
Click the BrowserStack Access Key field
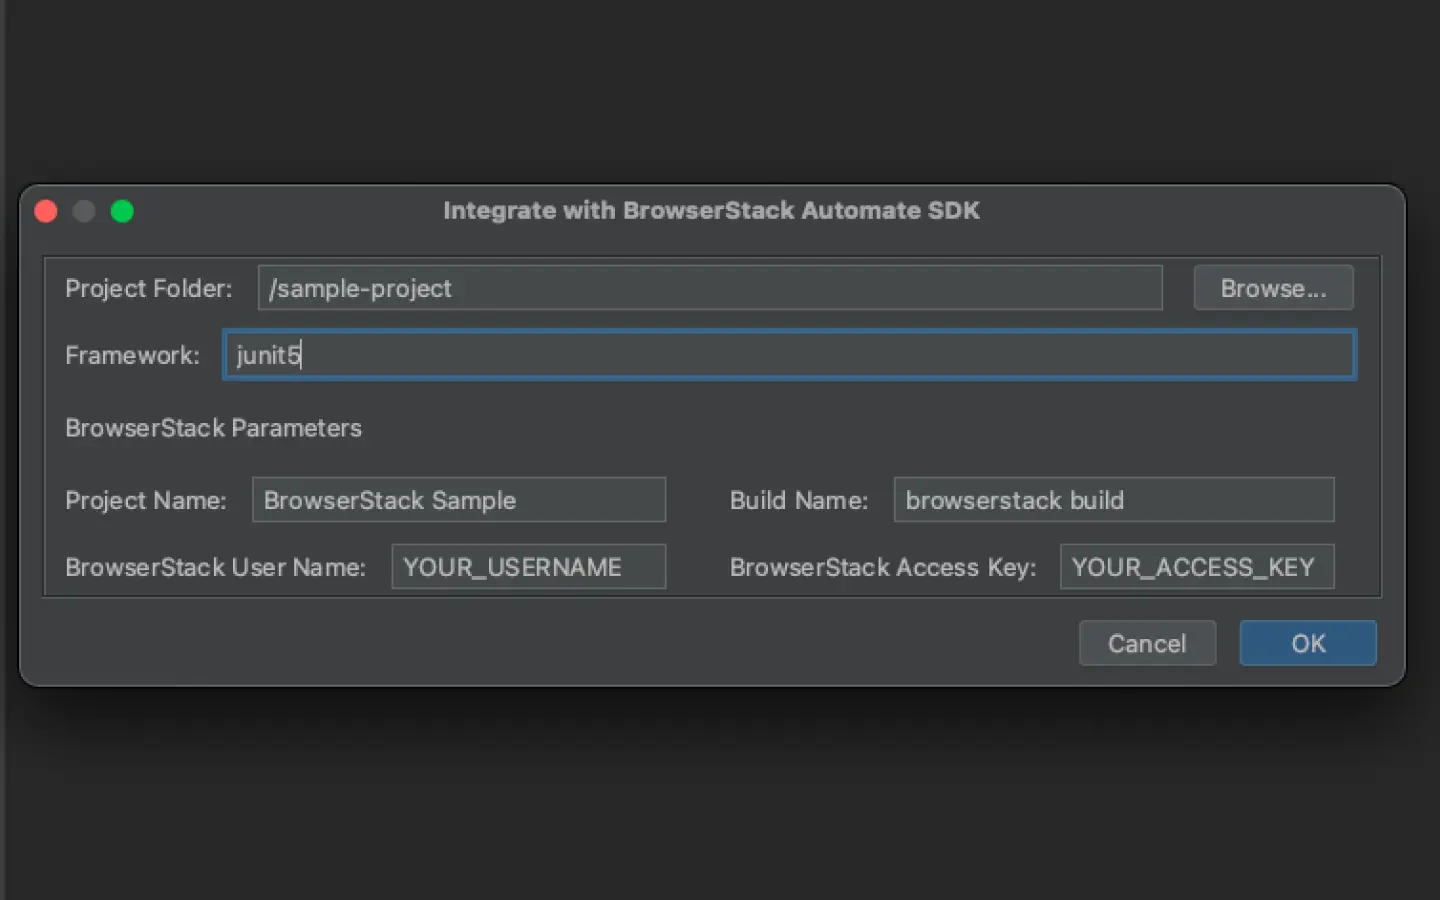(x=1196, y=567)
